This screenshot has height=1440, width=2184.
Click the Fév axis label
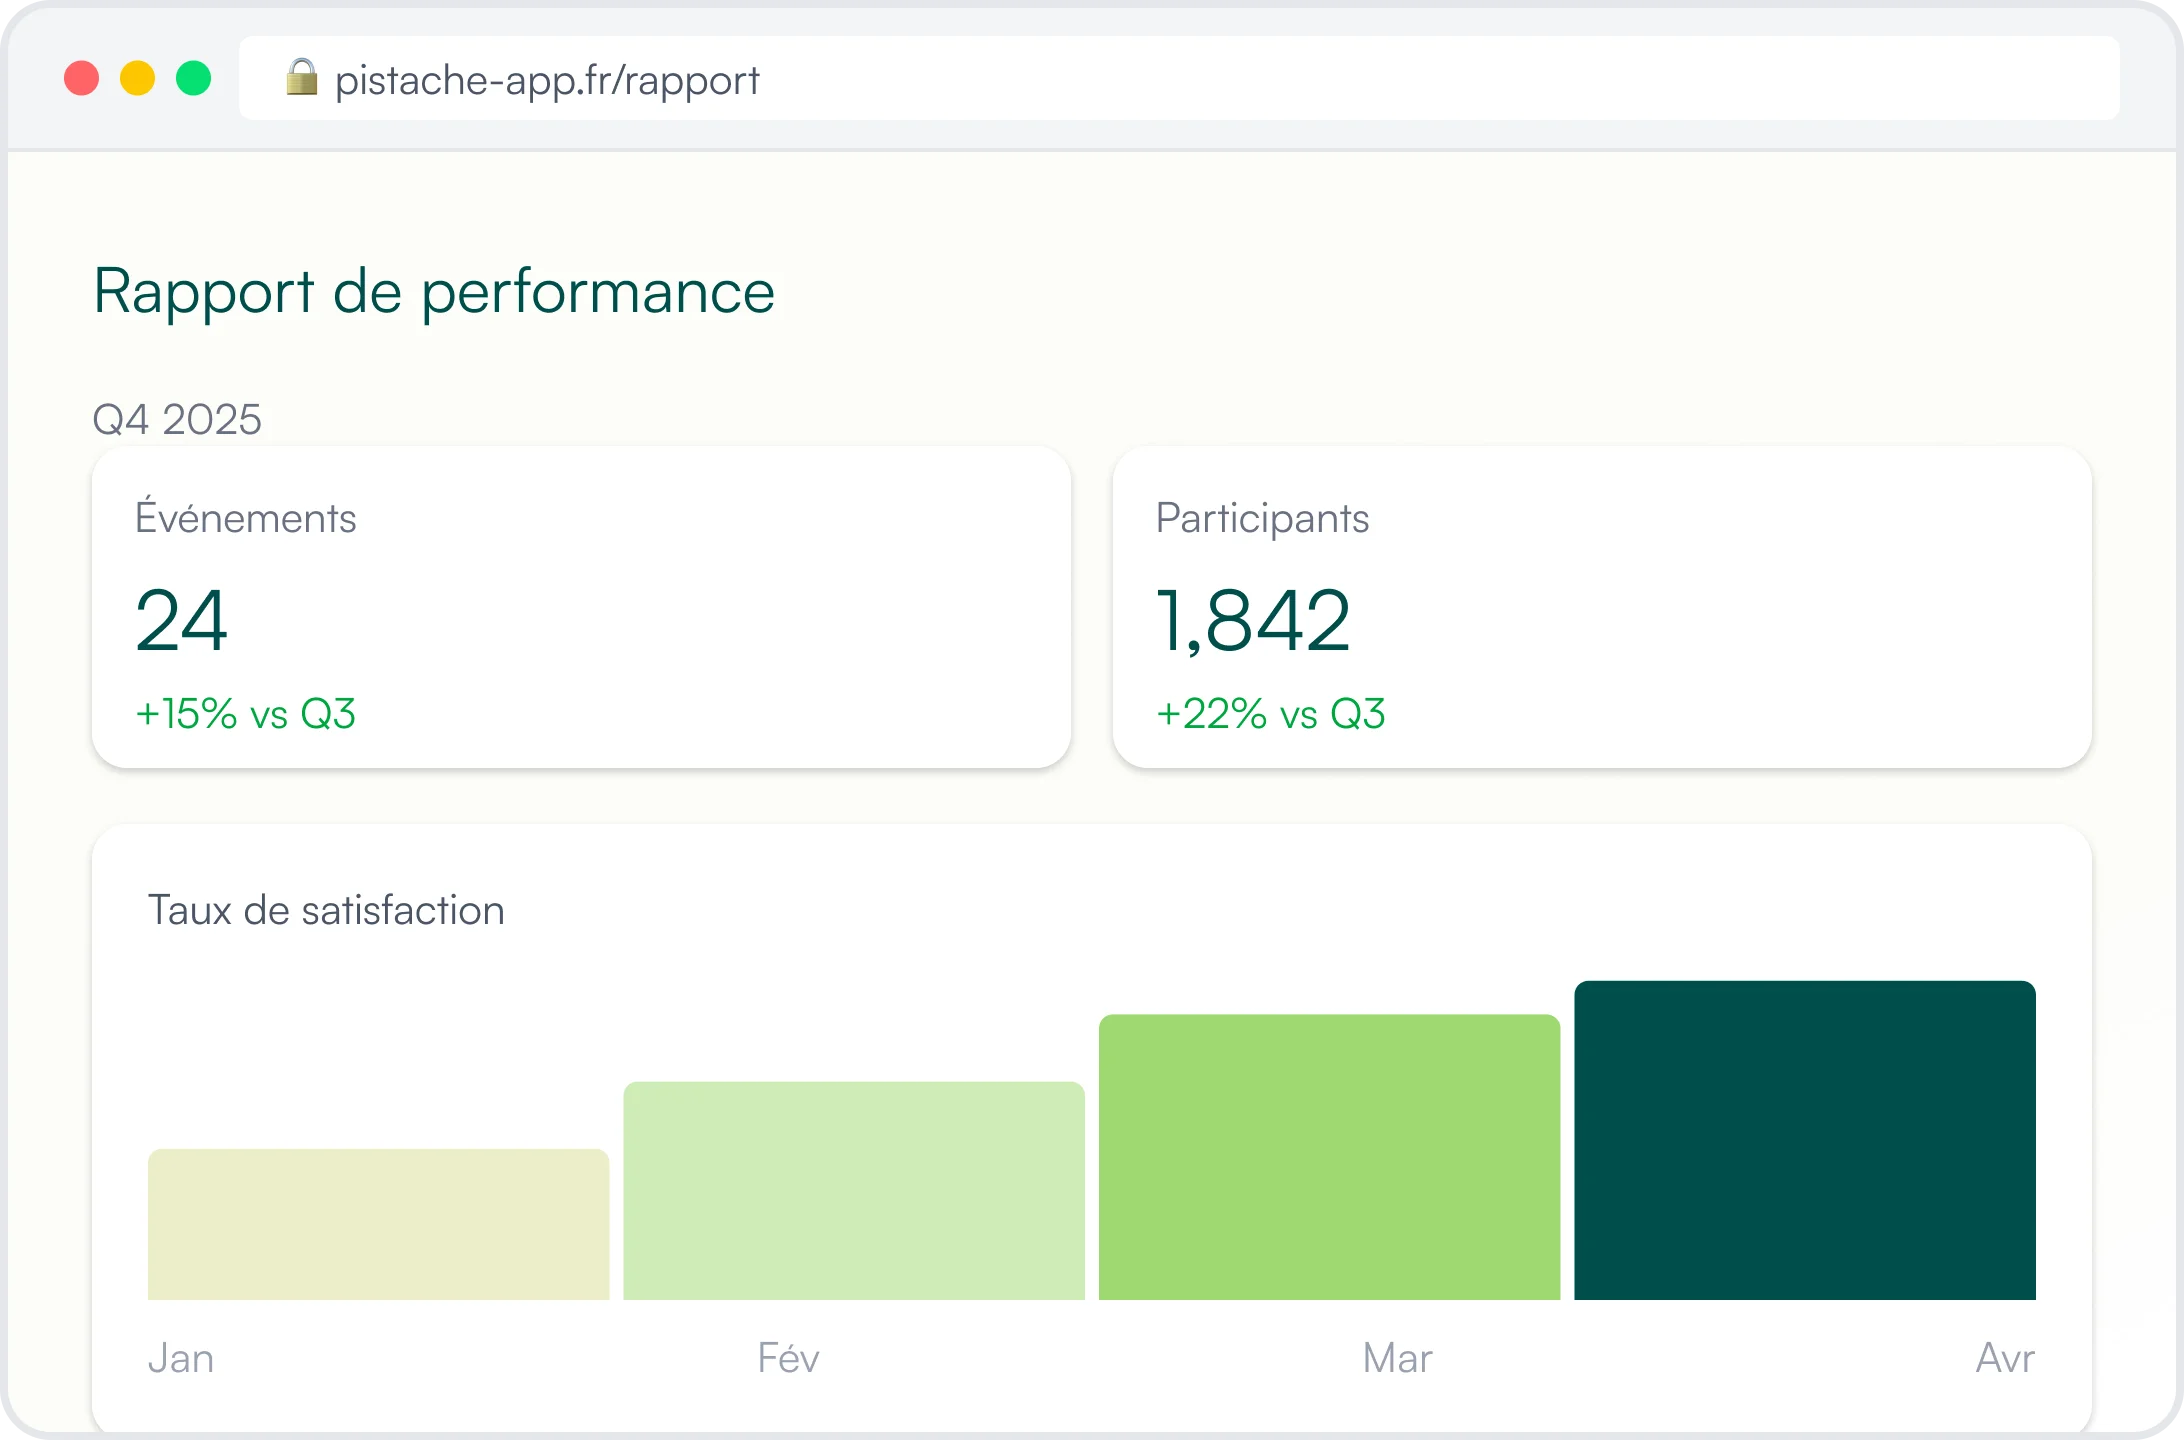coord(788,1358)
